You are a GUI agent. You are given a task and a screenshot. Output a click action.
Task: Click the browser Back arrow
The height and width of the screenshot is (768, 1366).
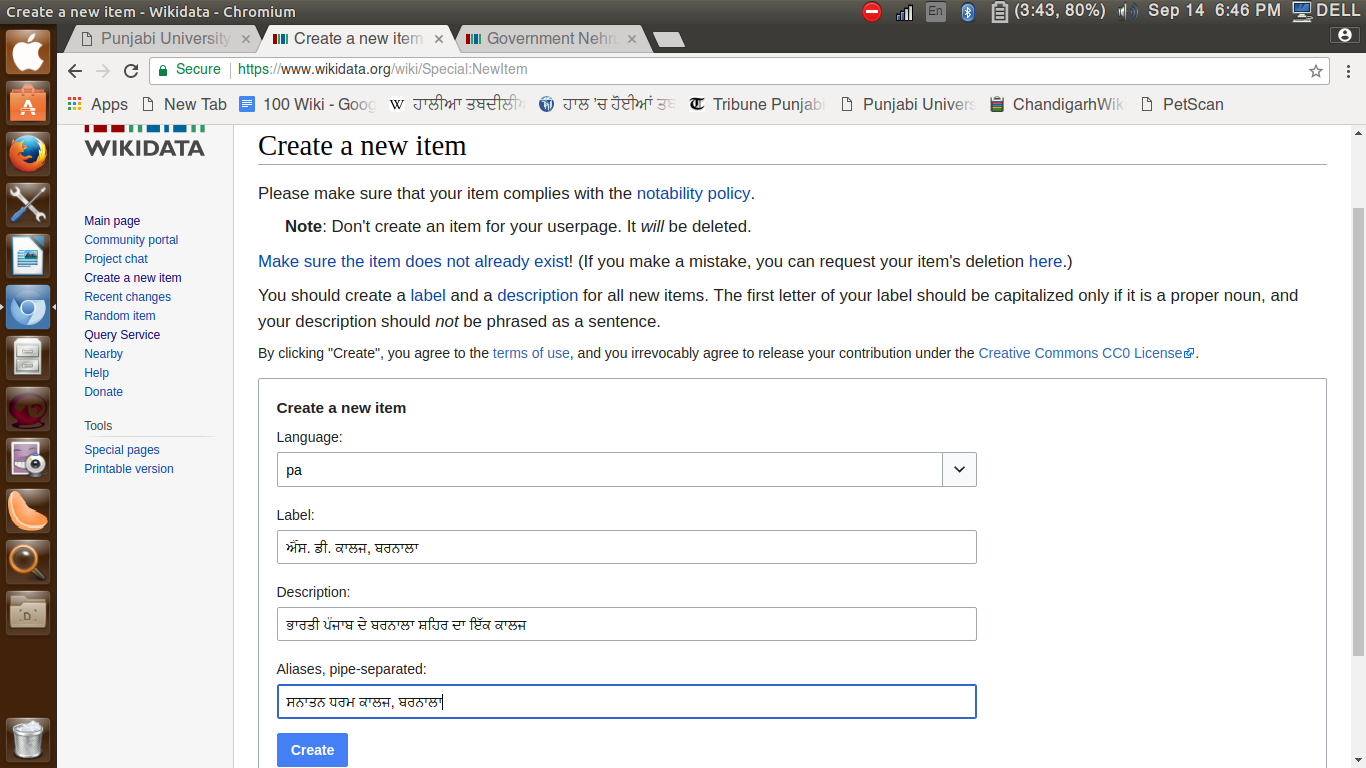[x=75, y=71]
